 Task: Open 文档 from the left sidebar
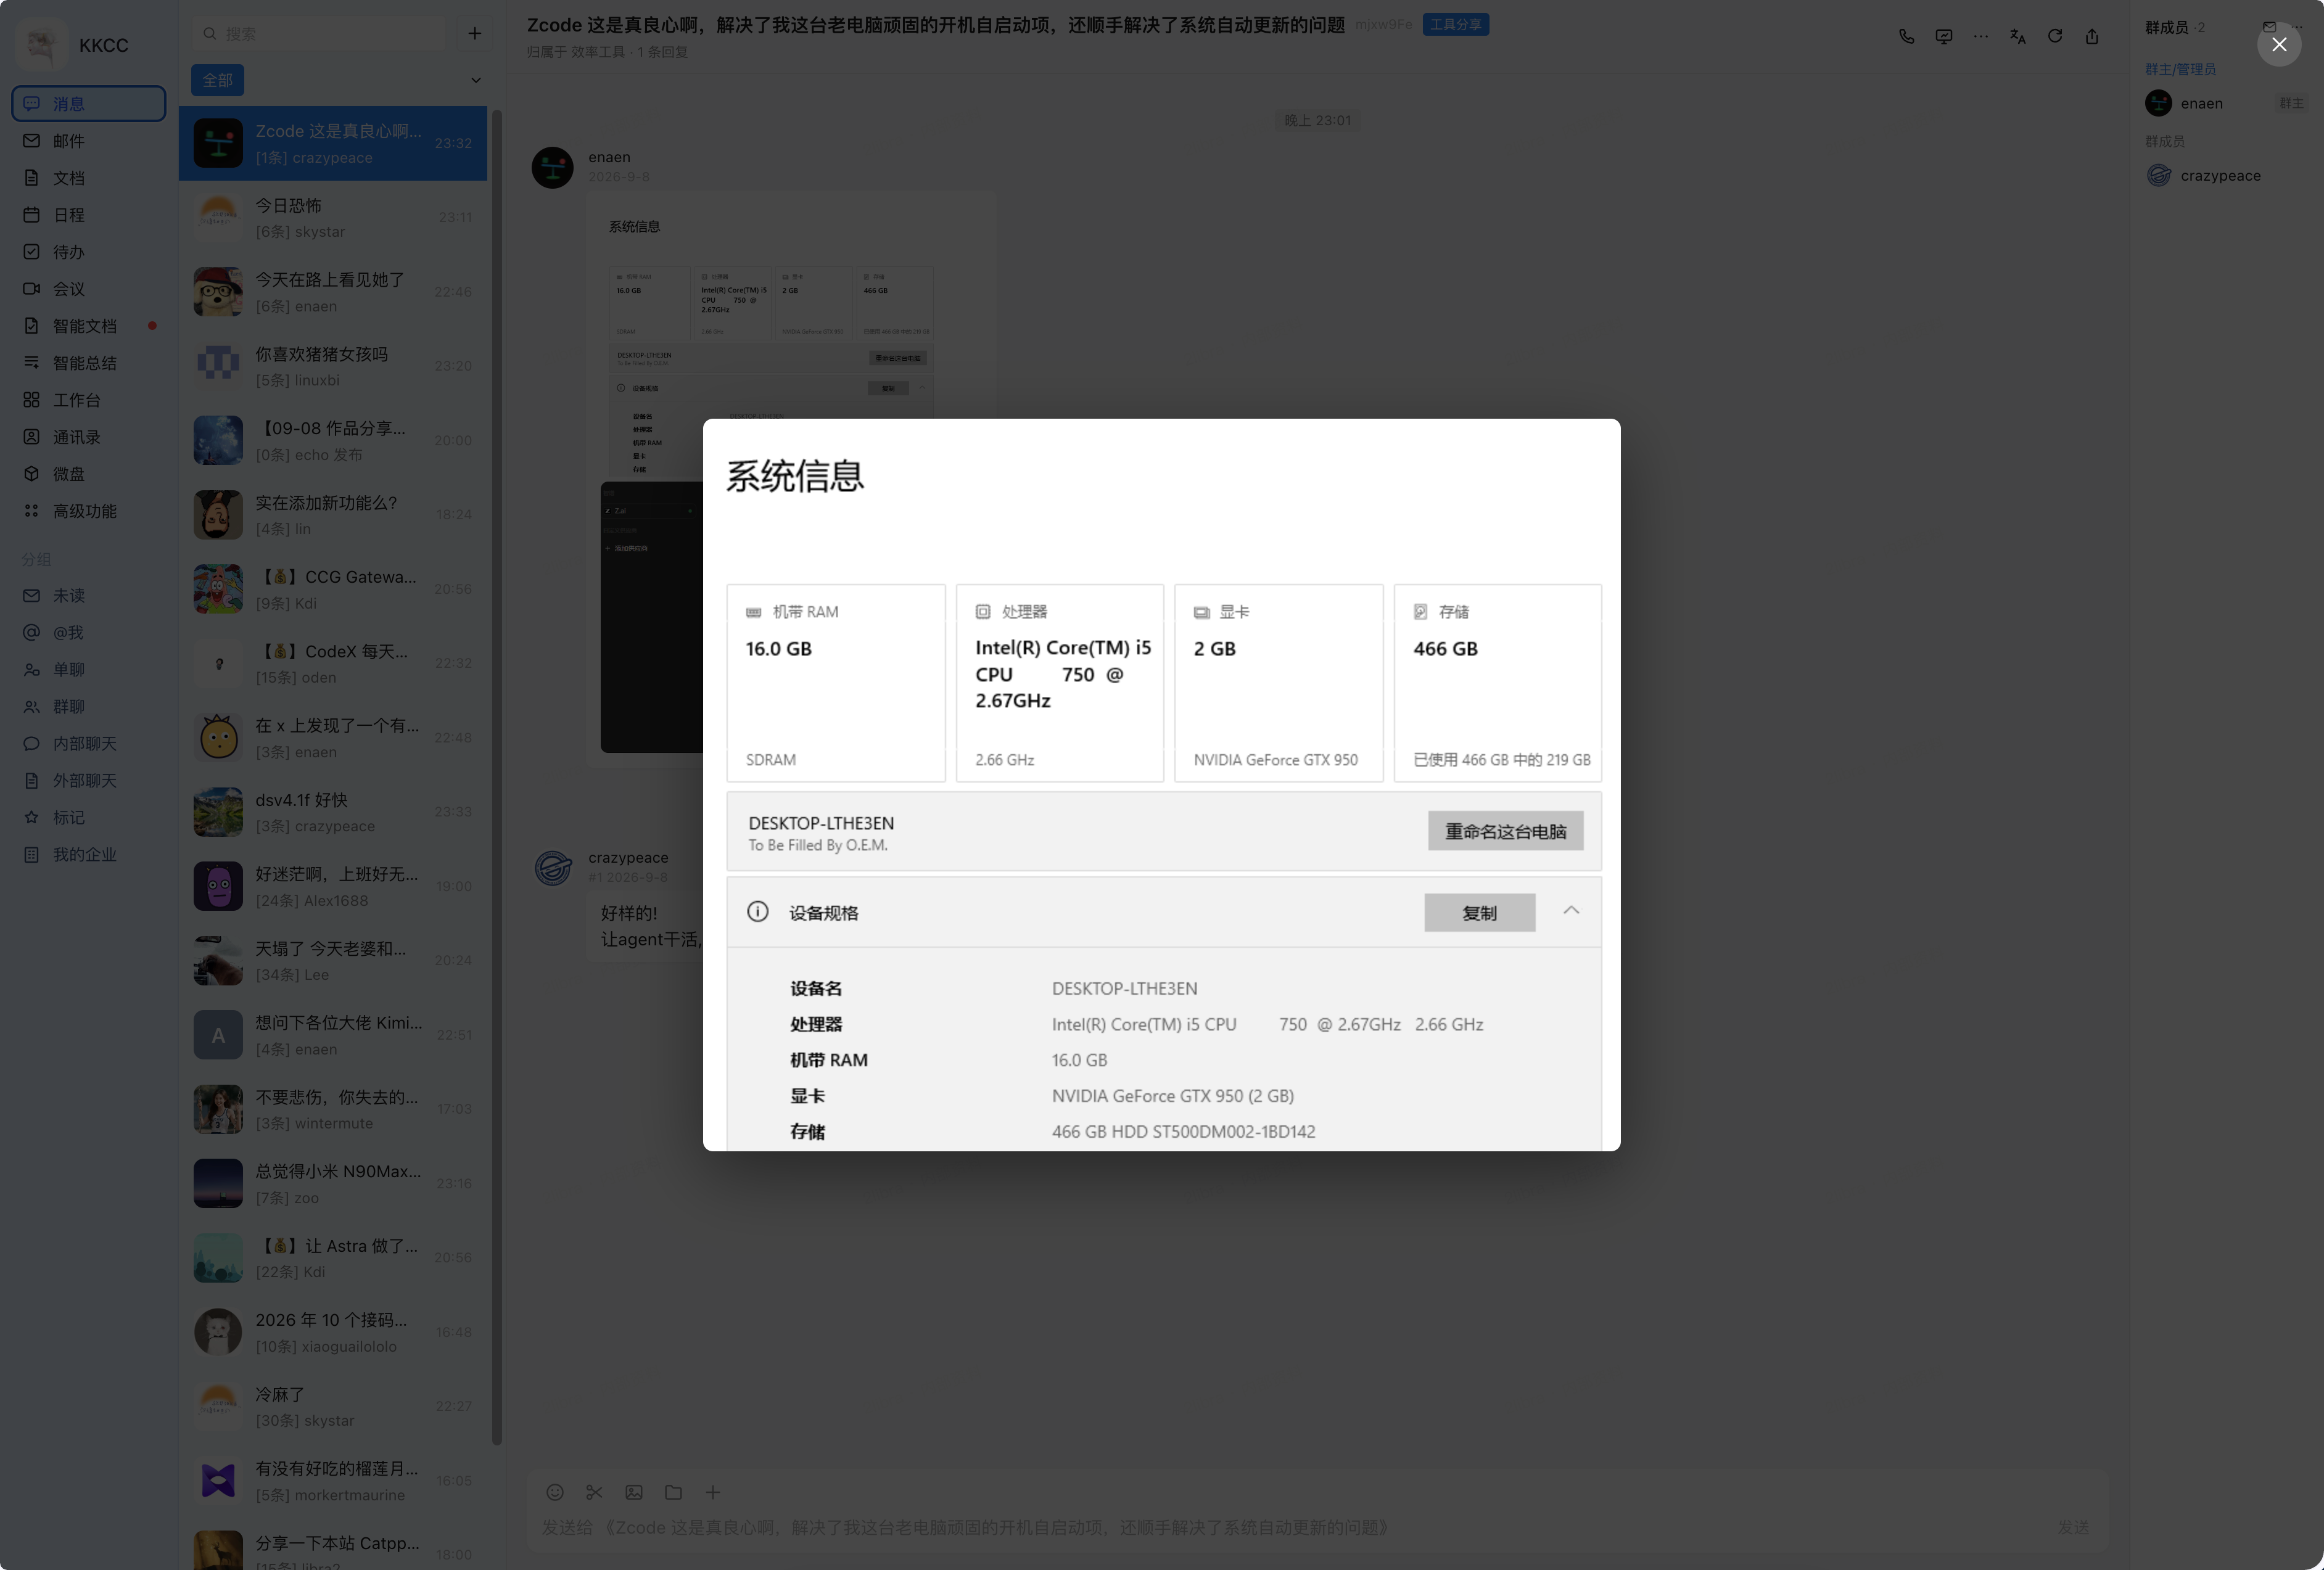(89, 177)
